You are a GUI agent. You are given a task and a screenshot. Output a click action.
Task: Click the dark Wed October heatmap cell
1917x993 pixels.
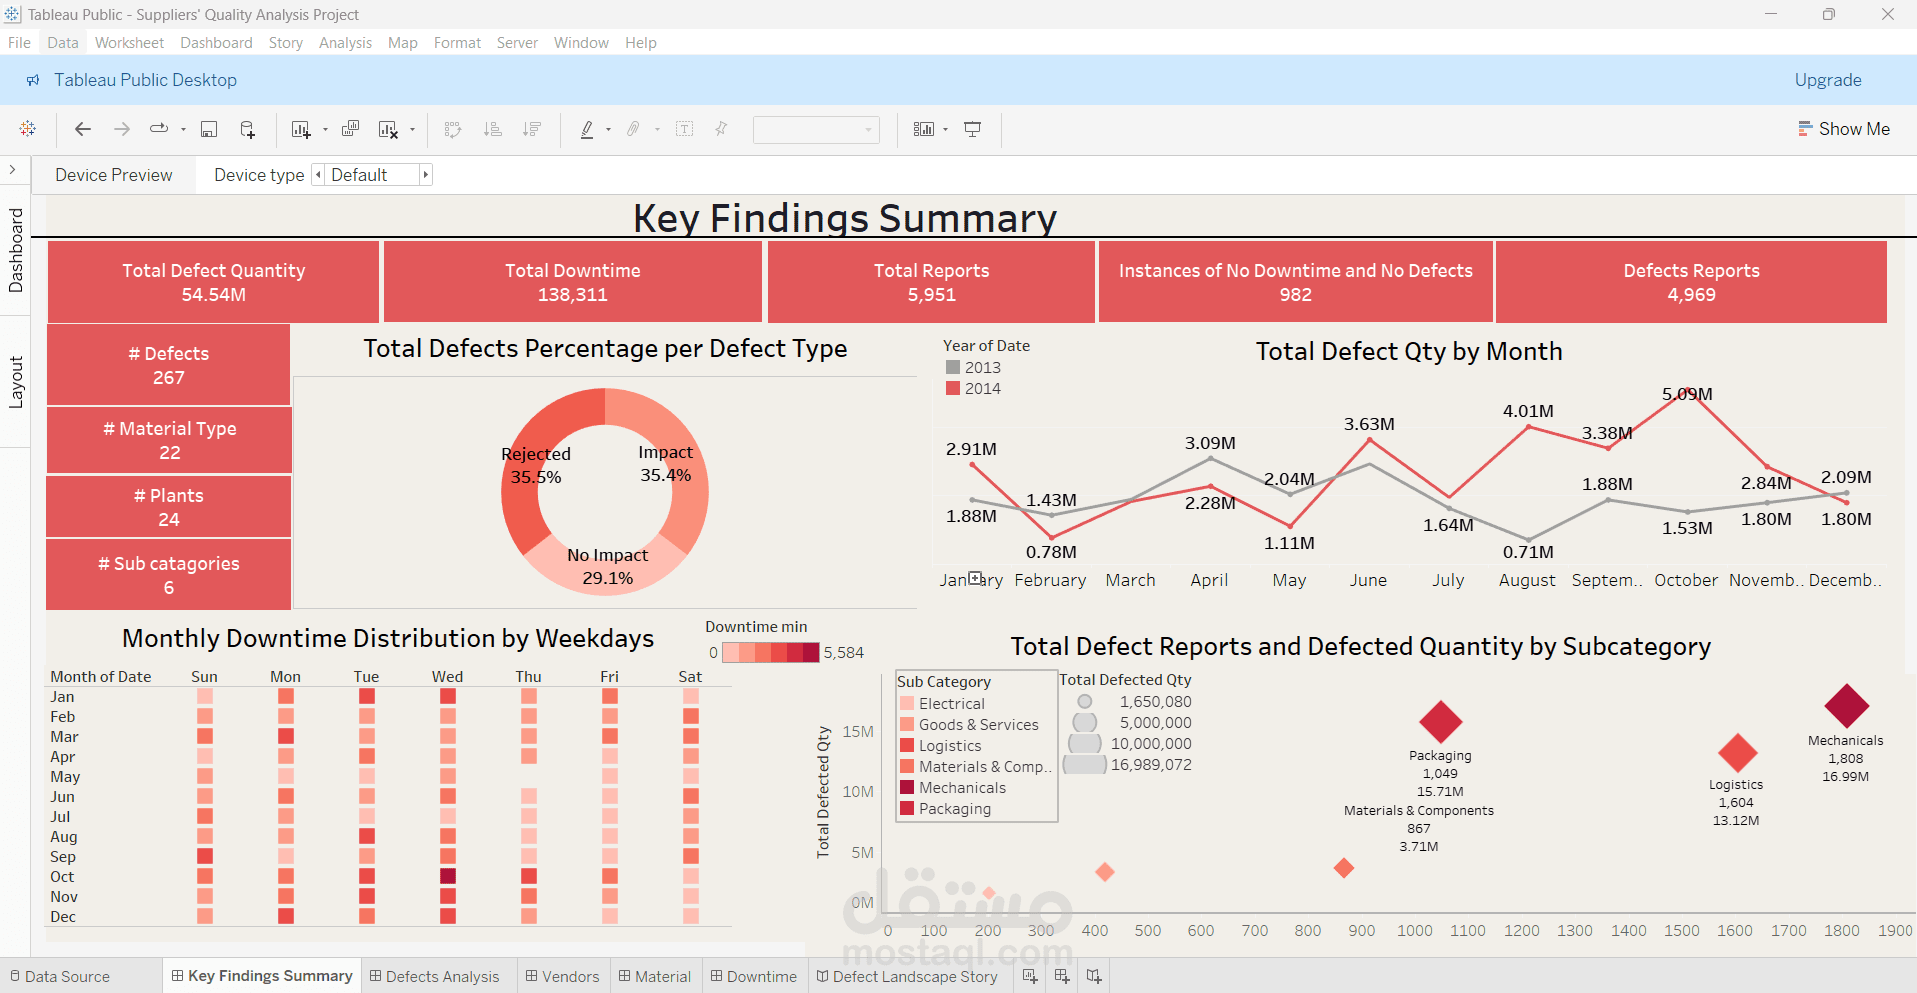(x=448, y=876)
